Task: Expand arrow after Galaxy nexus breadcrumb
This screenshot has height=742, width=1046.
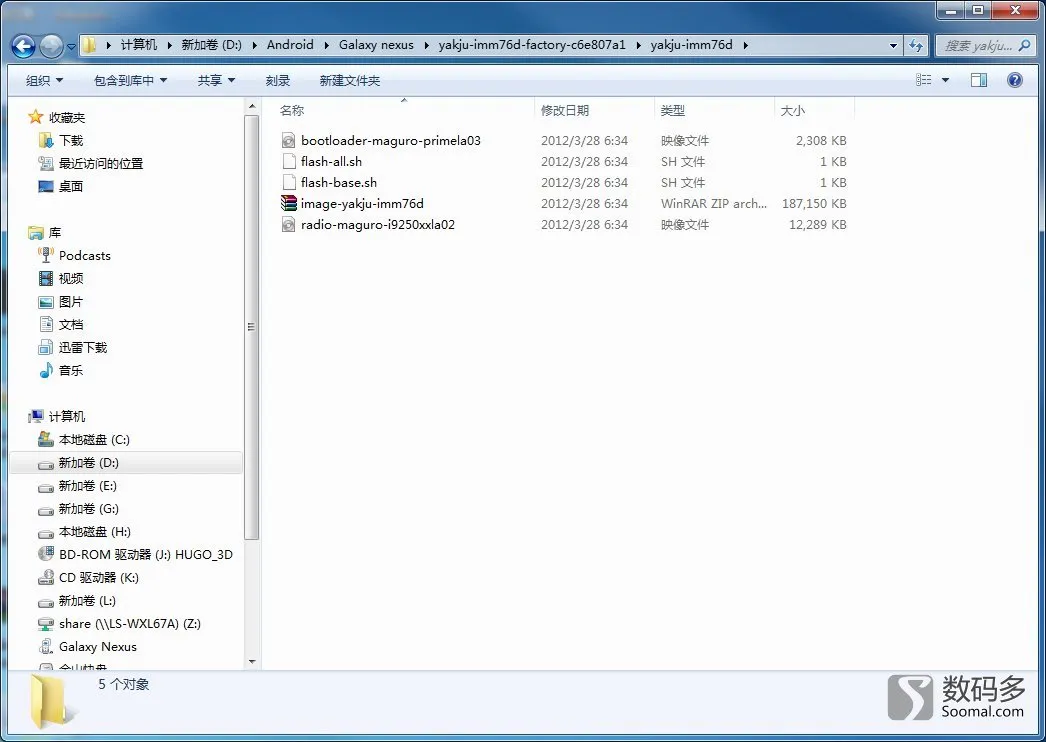Action: tap(426, 45)
